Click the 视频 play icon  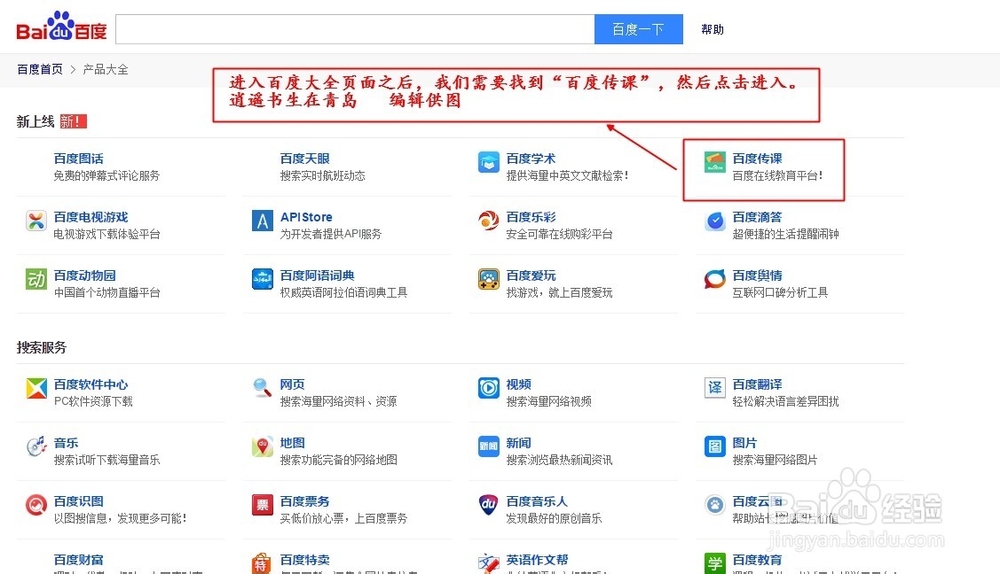coord(489,388)
